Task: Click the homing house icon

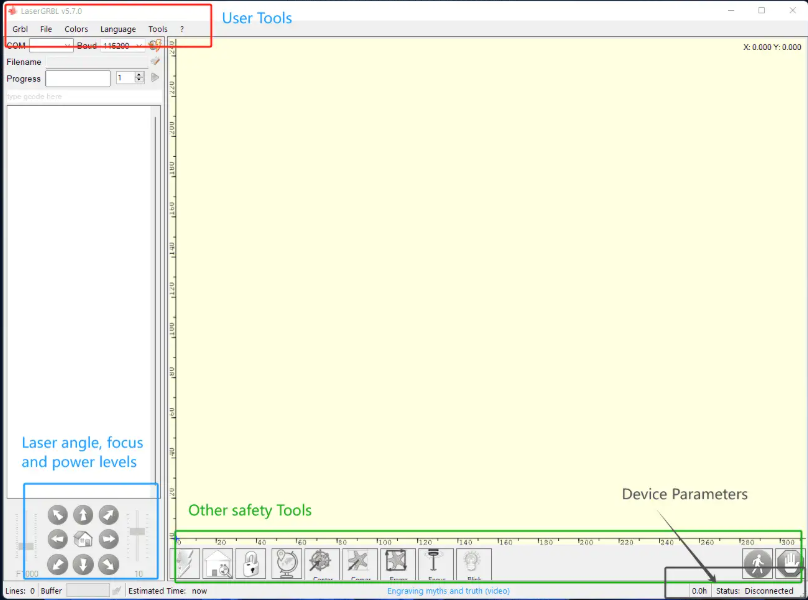Action: coord(217,563)
